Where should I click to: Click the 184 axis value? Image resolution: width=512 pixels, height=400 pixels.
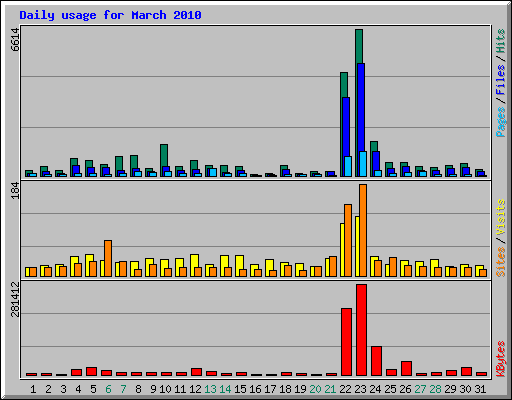point(15,191)
